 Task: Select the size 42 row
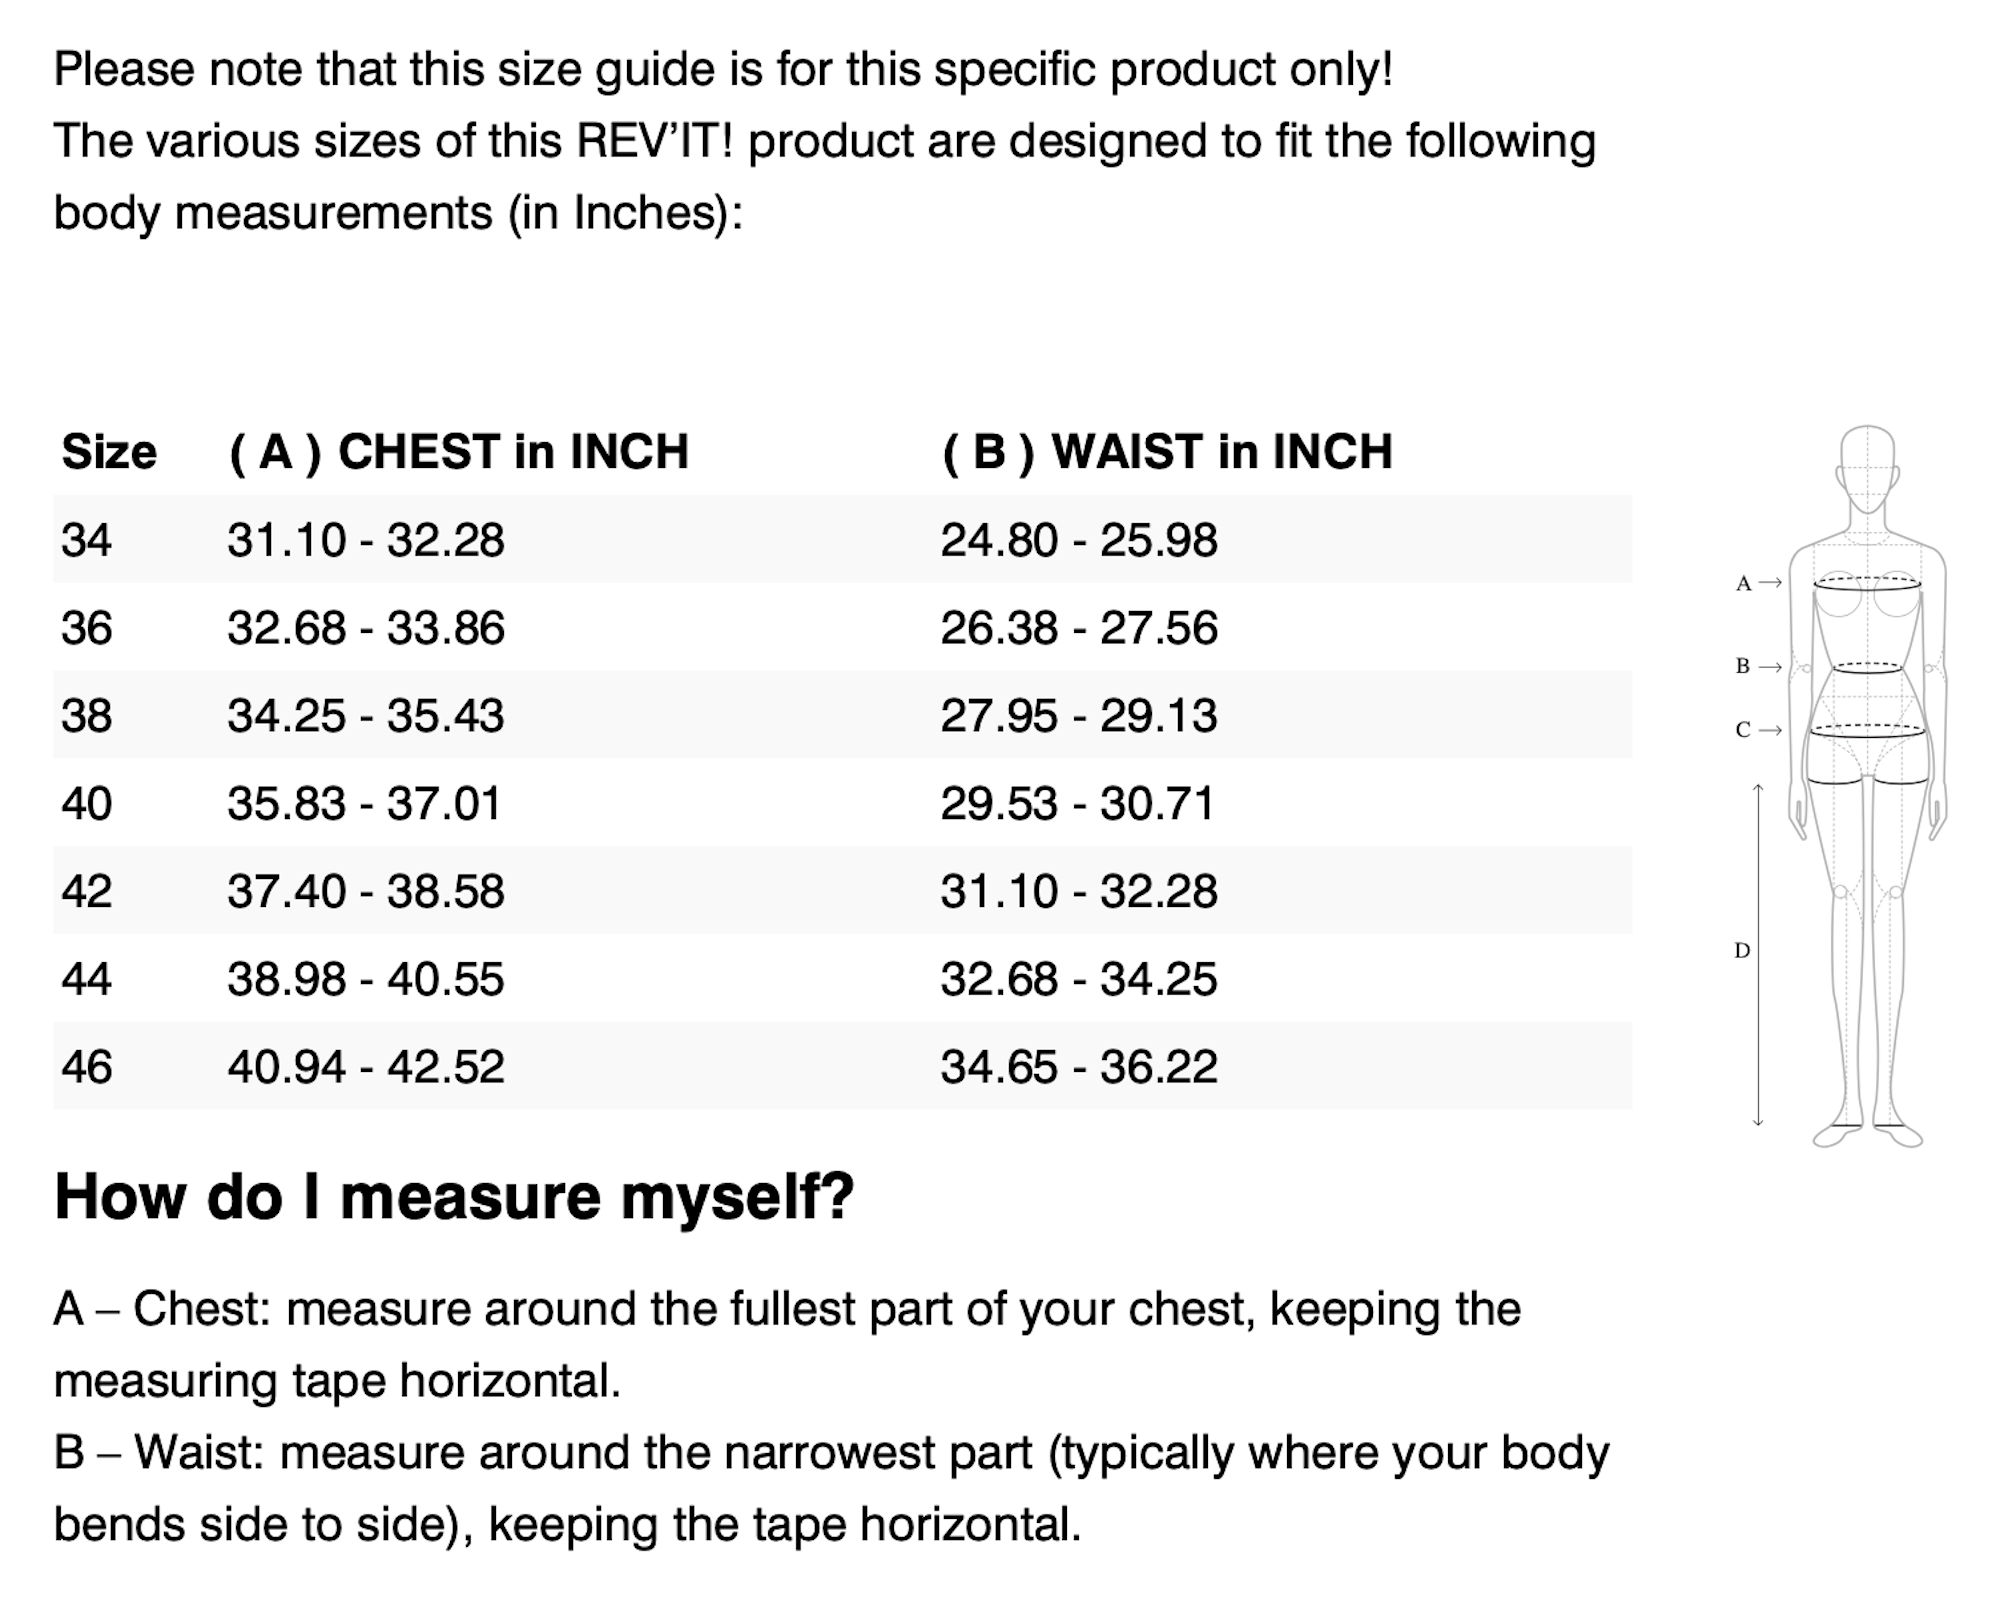click(x=842, y=891)
